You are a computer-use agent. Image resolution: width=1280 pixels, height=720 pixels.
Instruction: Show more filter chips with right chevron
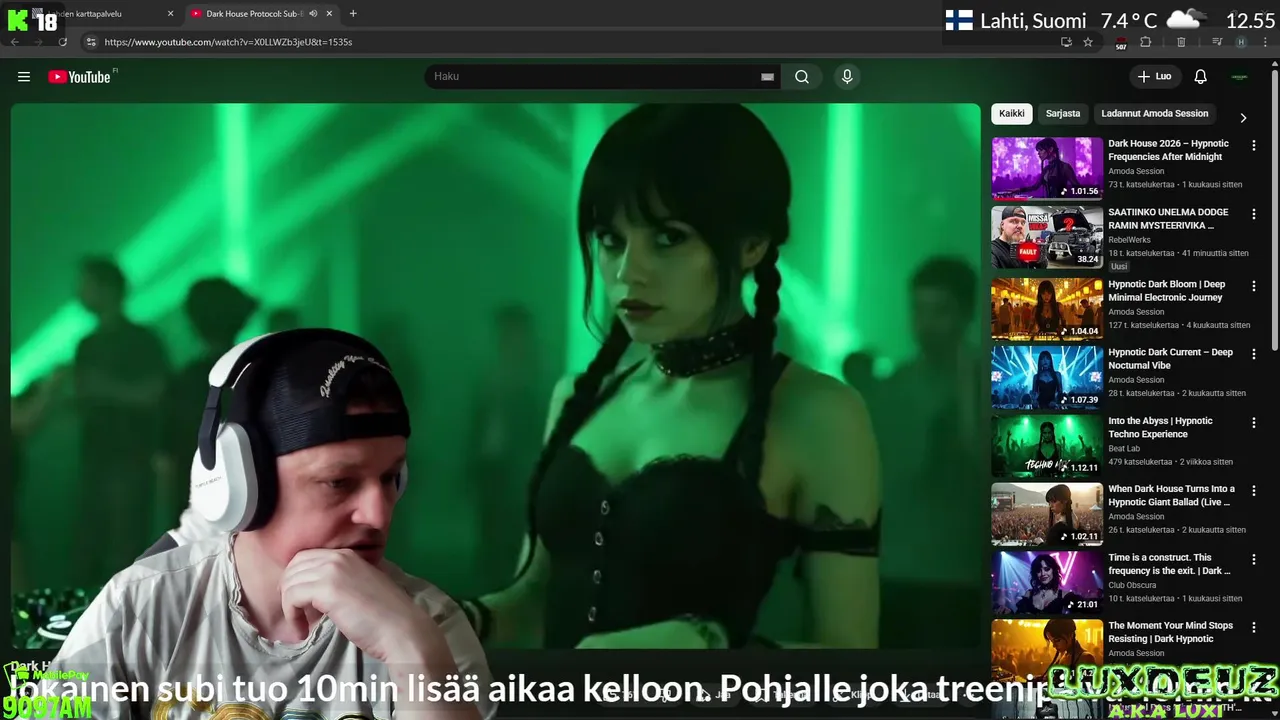click(x=1243, y=117)
